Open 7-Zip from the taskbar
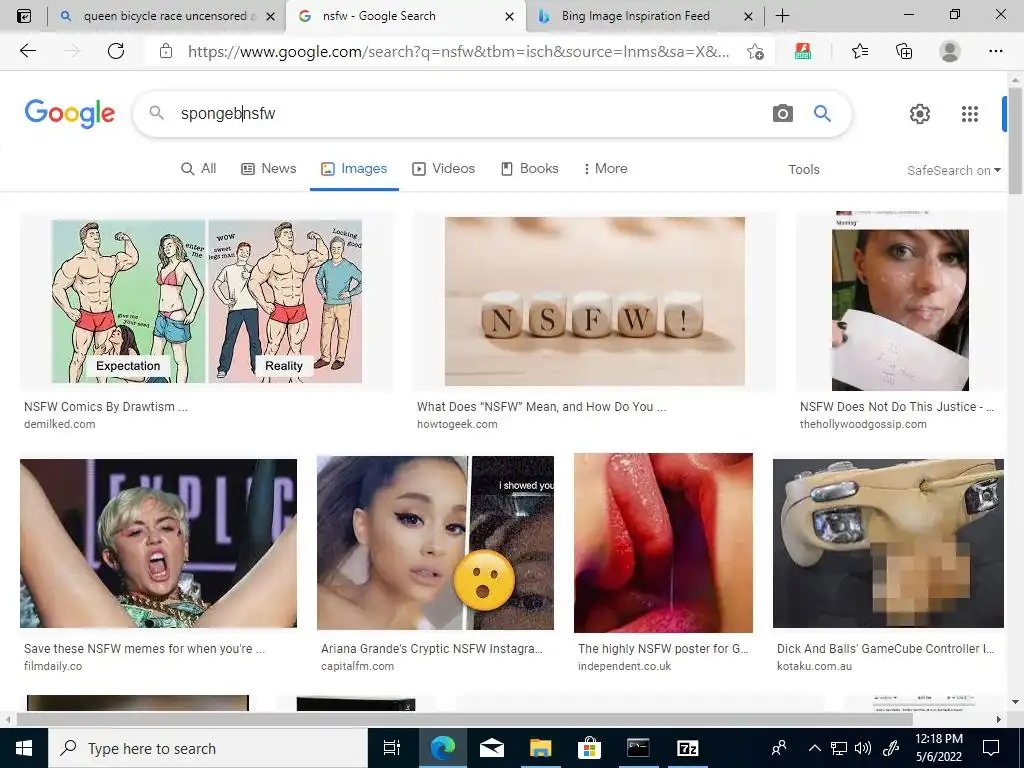Screen dimensions: 1024x768 pyautogui.click(x=687, y=748)
